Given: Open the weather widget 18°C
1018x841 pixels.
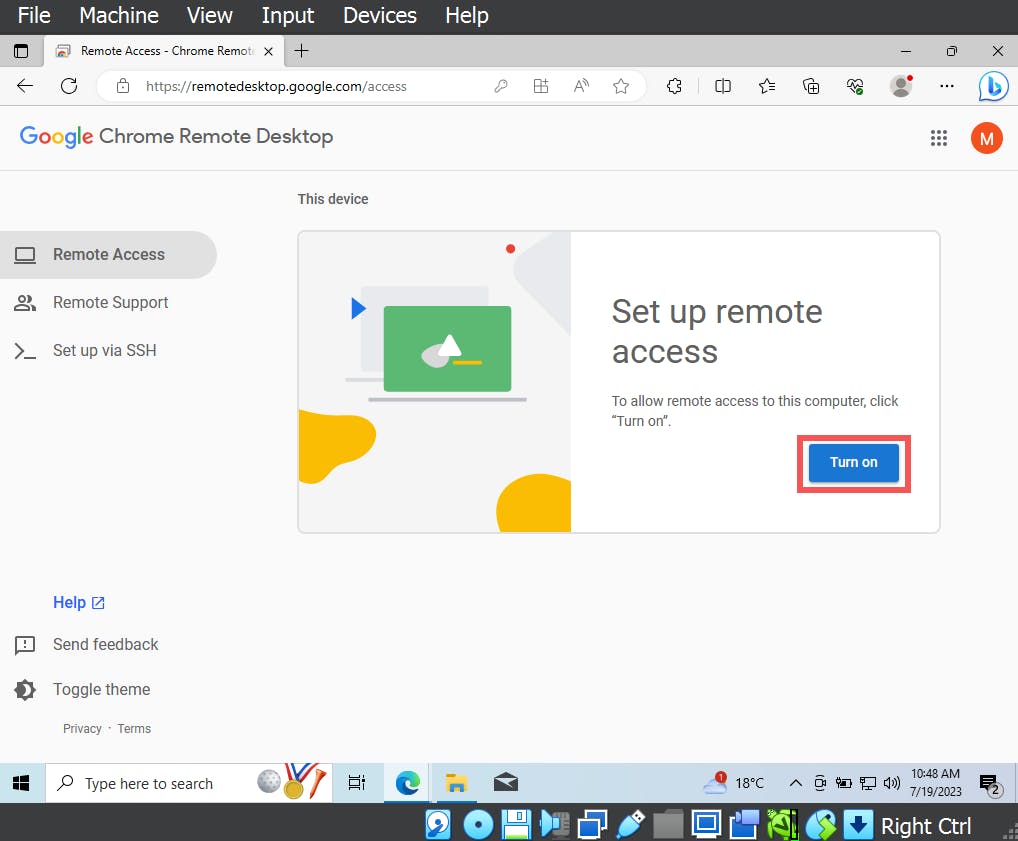Looking at the screenshot, I should pos(734,783).
